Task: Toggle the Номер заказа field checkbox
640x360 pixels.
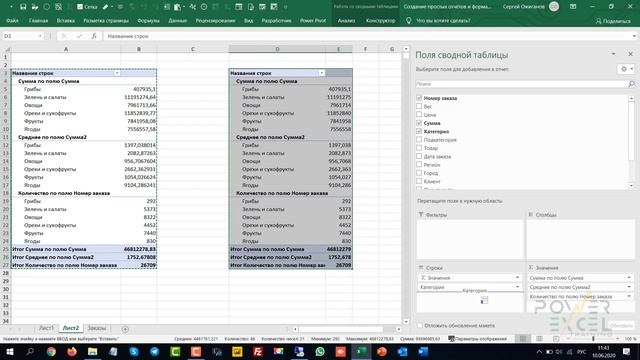Action: click(419, 98)
